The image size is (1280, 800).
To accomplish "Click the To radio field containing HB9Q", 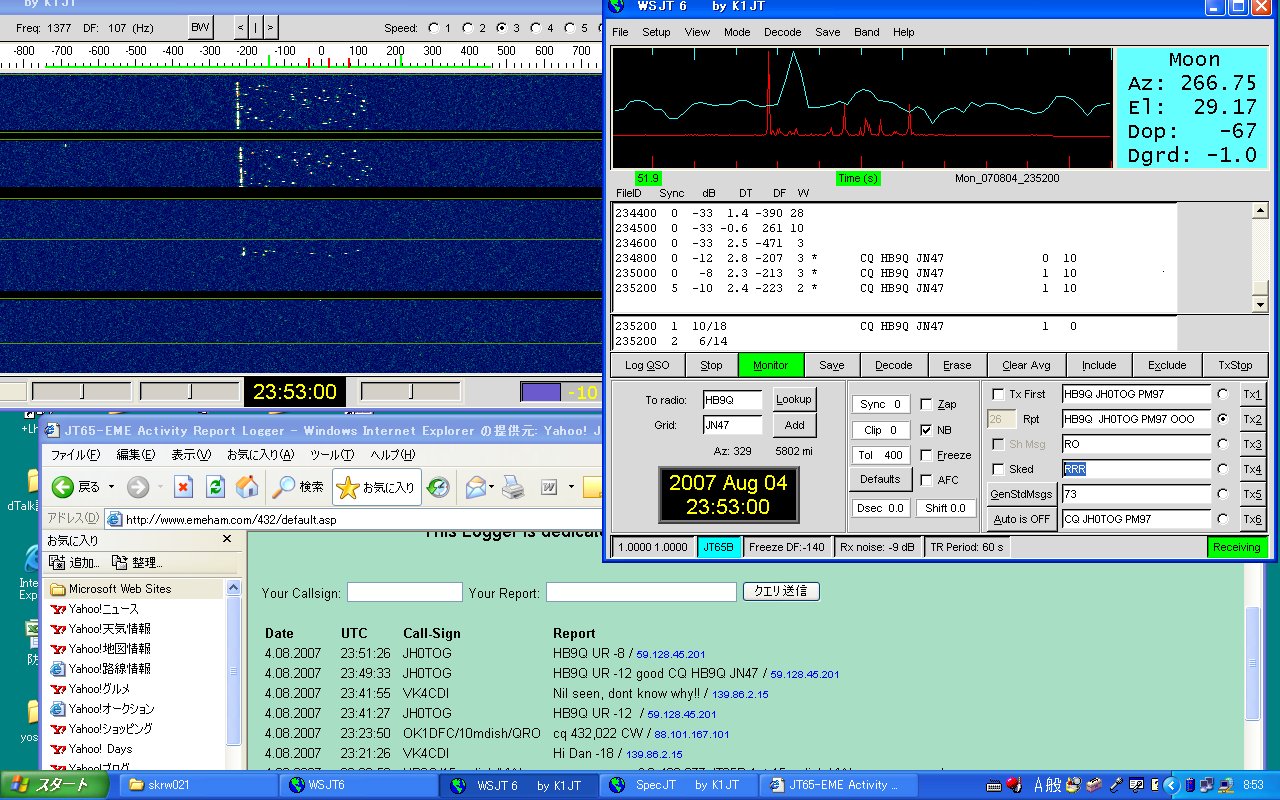I will coord(732,399).
